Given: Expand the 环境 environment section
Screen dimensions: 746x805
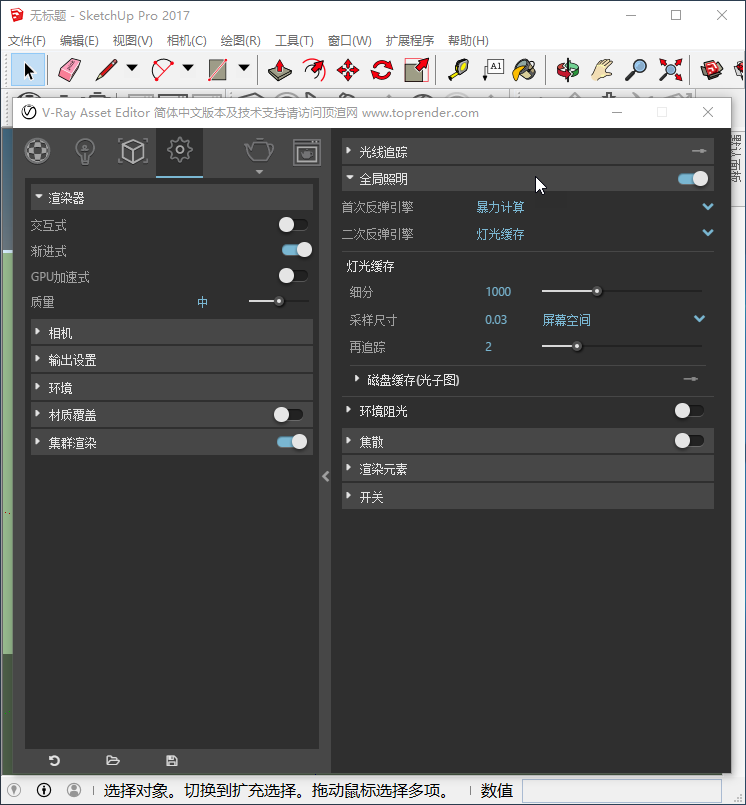Looking at the screenshot, I should pos(171,387).
